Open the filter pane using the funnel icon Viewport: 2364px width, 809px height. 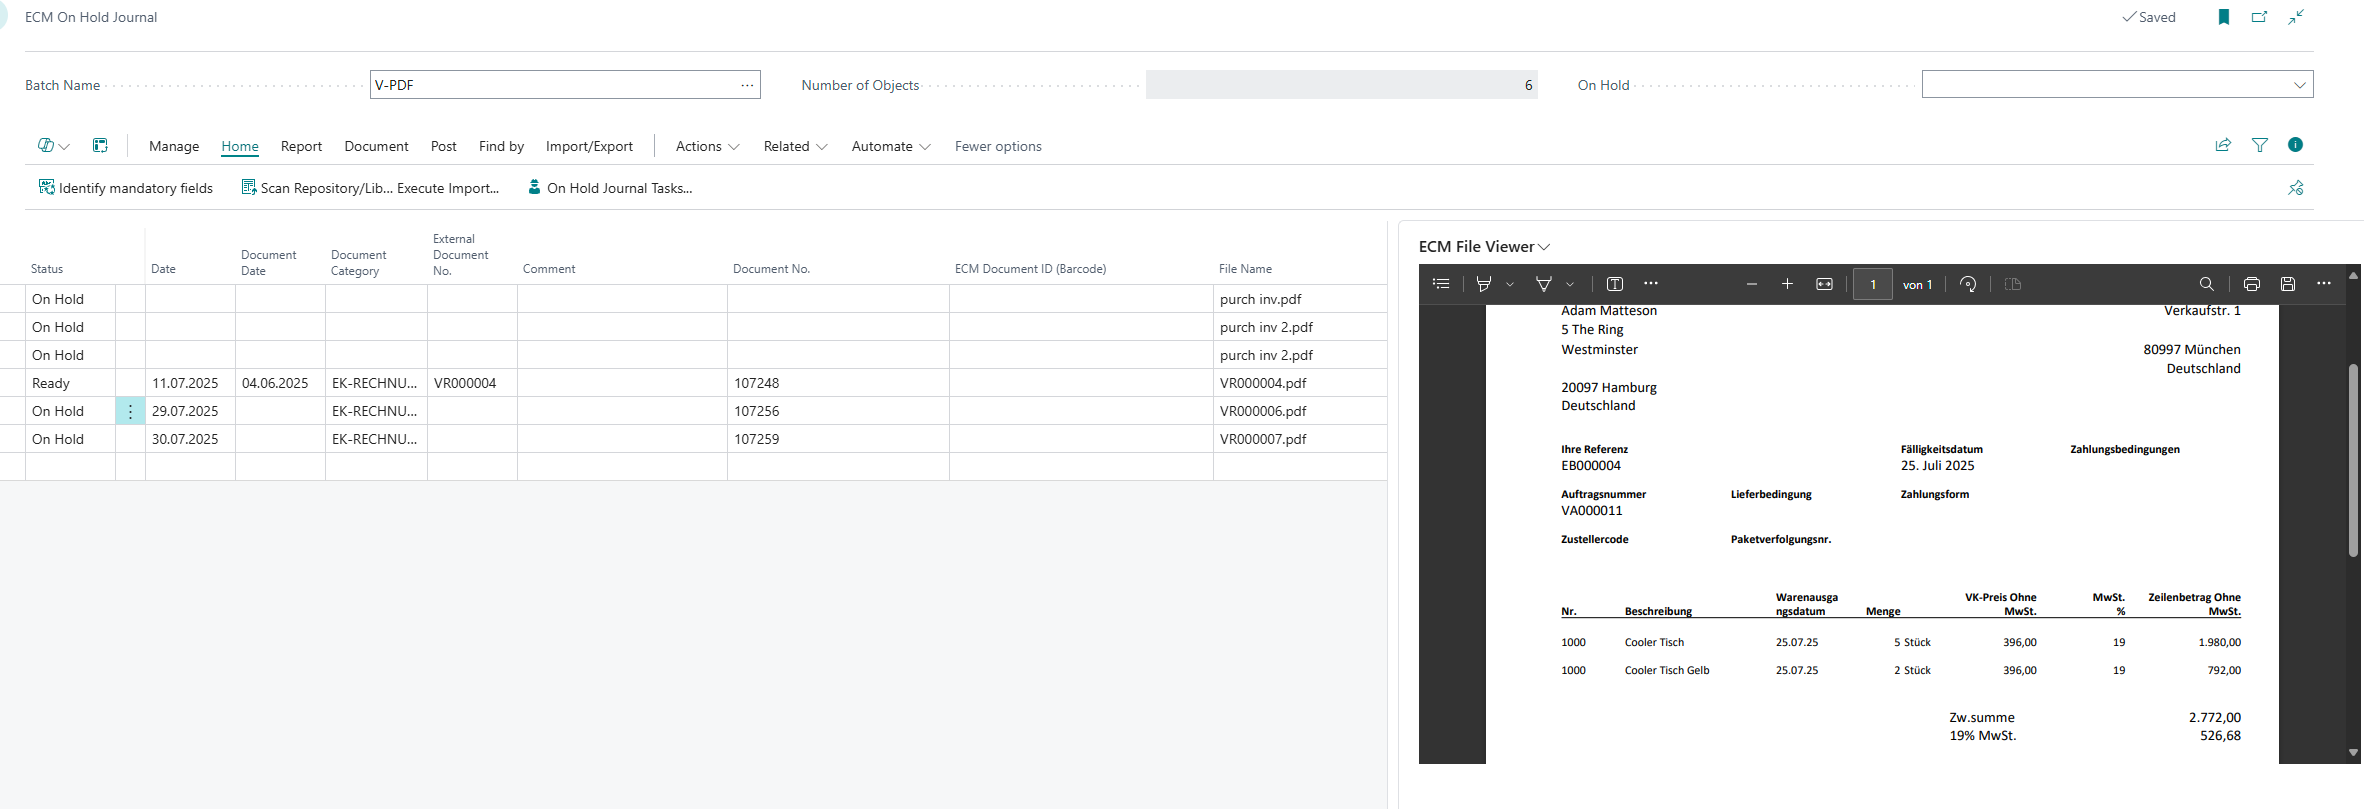click(x=2259, y=145)
